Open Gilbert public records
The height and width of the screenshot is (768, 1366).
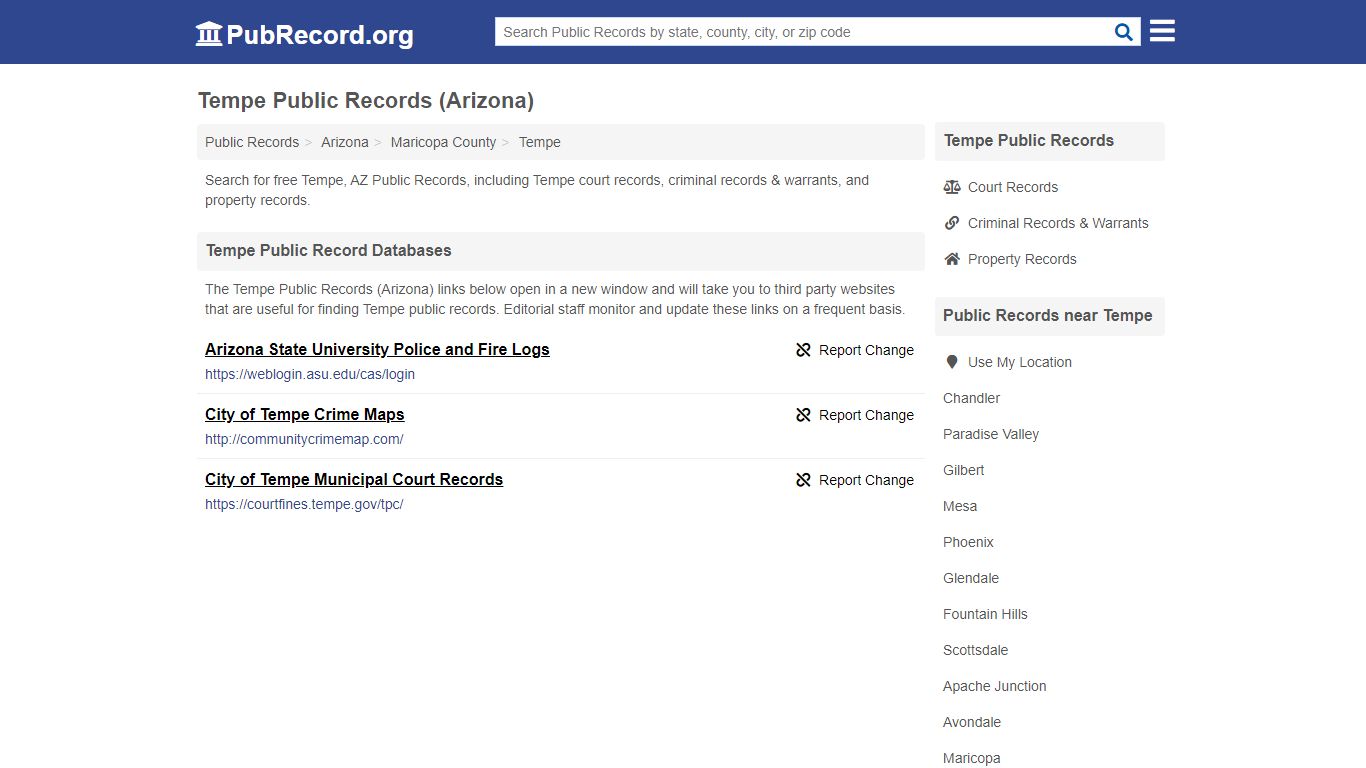click(963, 470)
